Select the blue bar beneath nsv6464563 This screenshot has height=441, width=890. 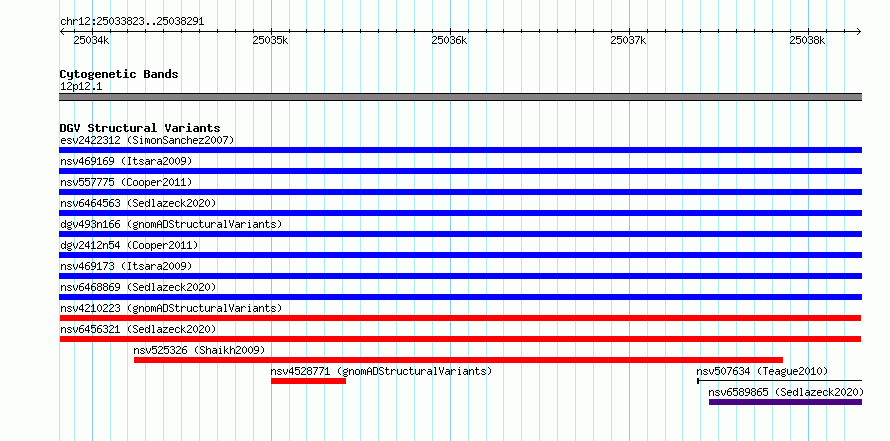pos(460,213)
